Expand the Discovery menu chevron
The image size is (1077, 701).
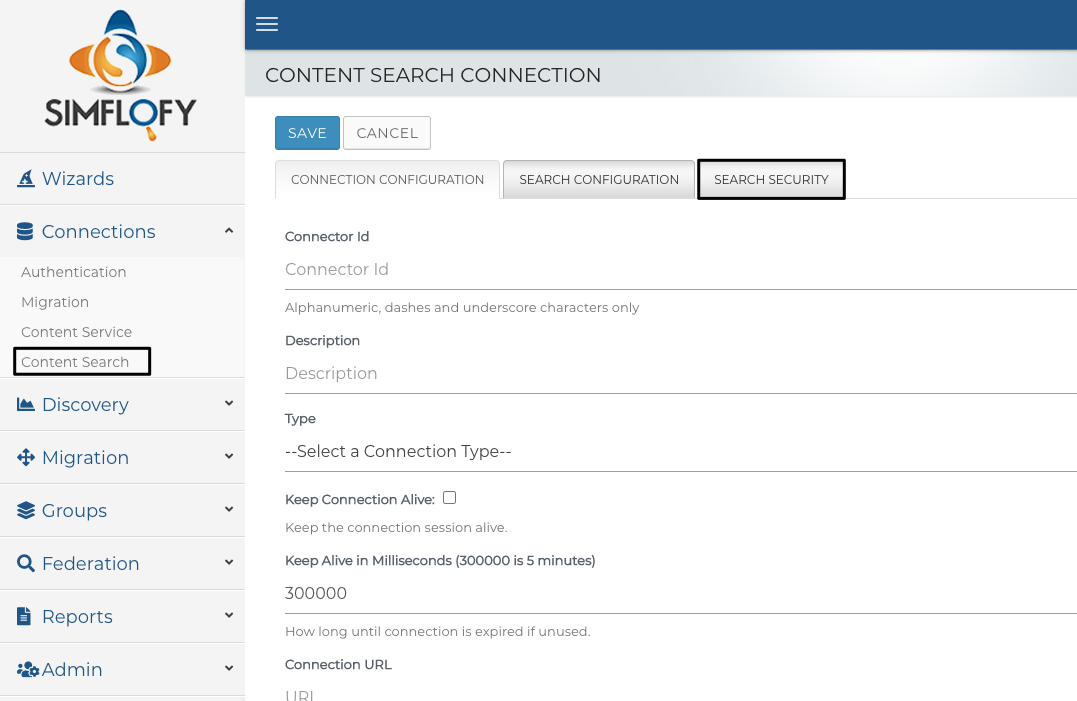click(229, 404)
